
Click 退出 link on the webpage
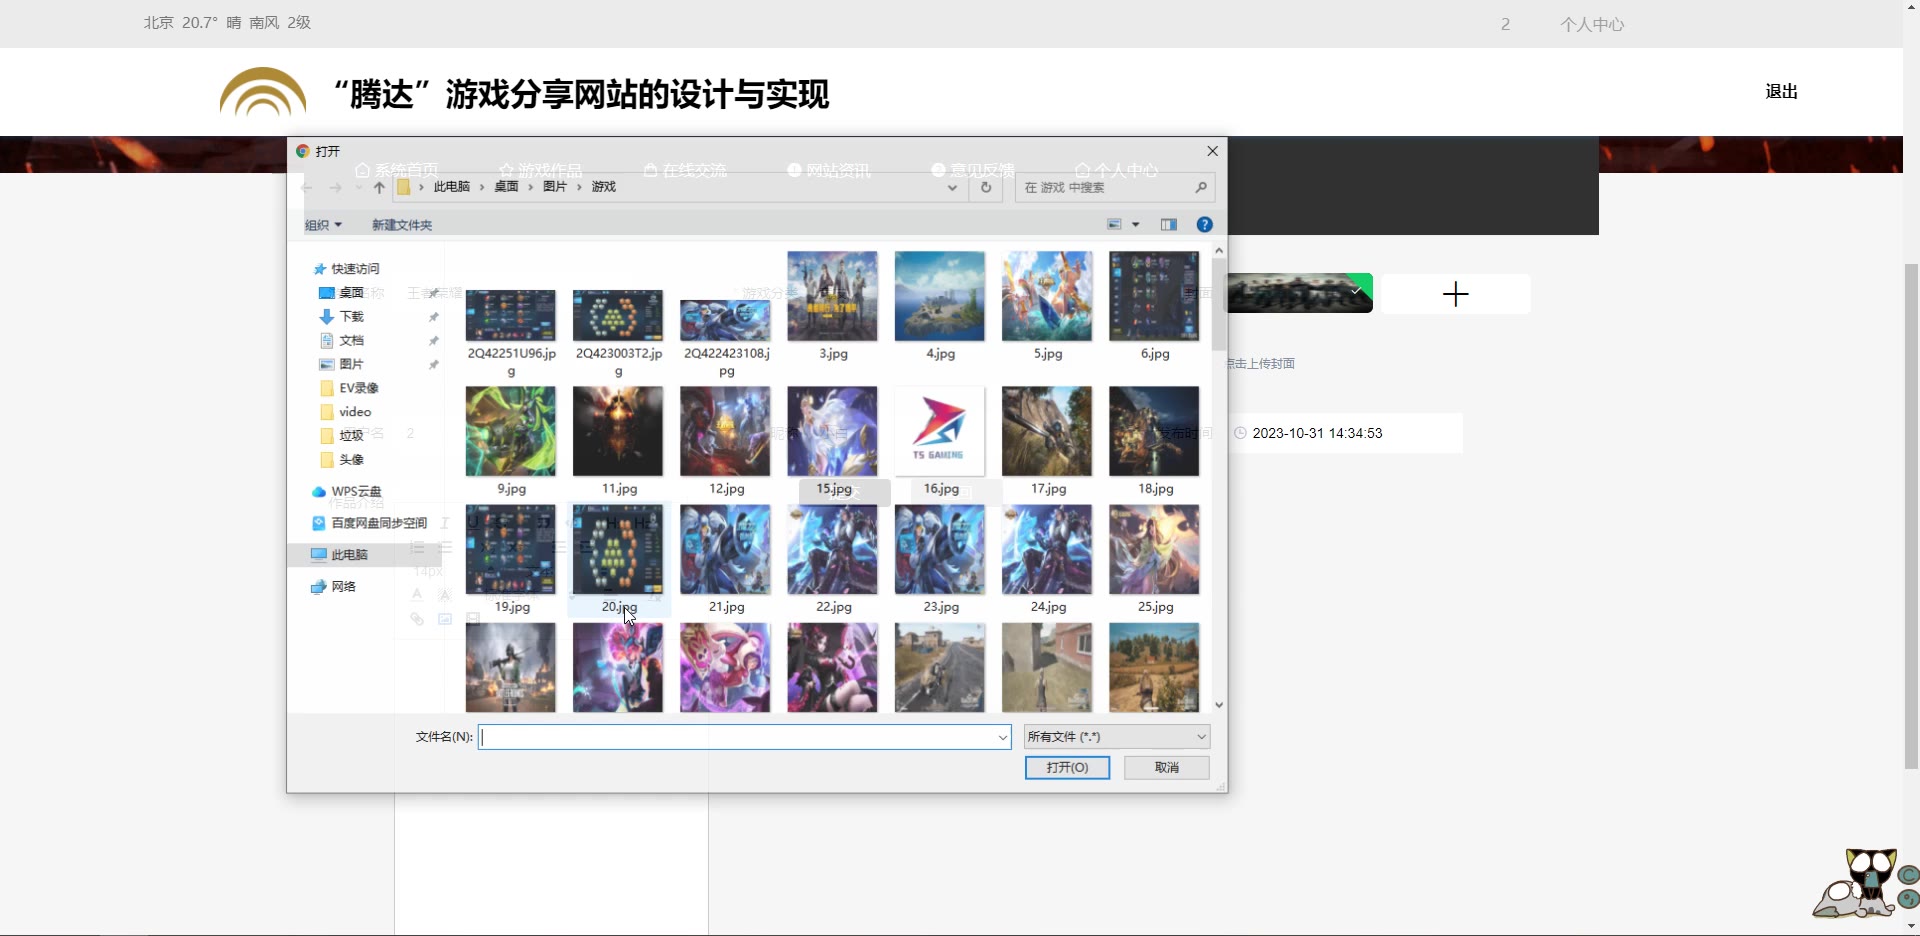(x=1781, y=92)
